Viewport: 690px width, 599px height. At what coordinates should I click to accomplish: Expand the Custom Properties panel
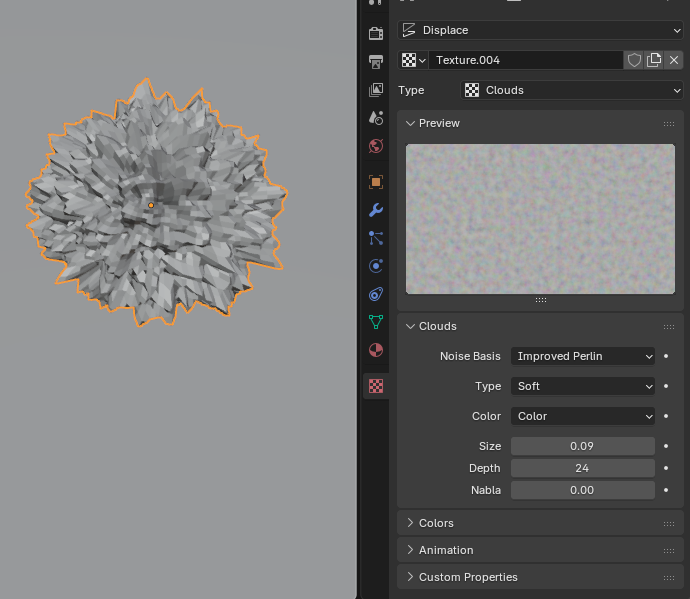pyautogui.click(x=468, y=577)
